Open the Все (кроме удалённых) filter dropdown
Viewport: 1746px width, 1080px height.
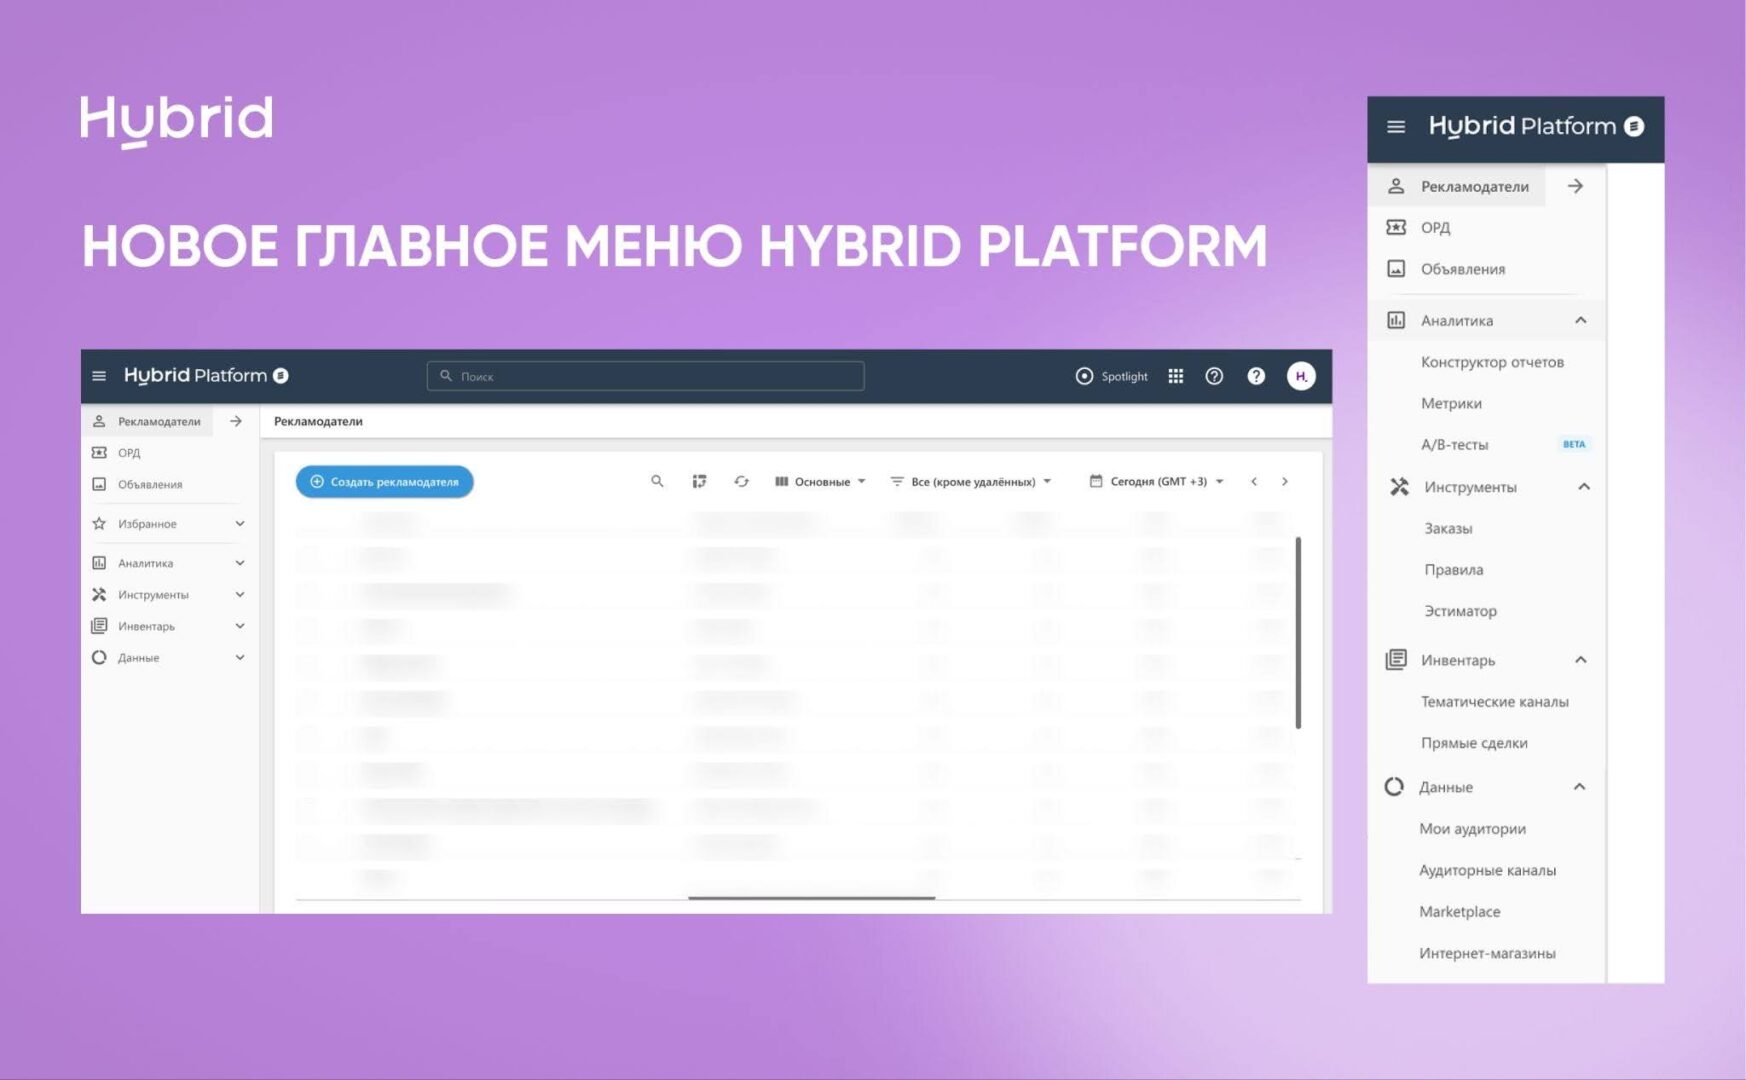[x=972, y=482]
